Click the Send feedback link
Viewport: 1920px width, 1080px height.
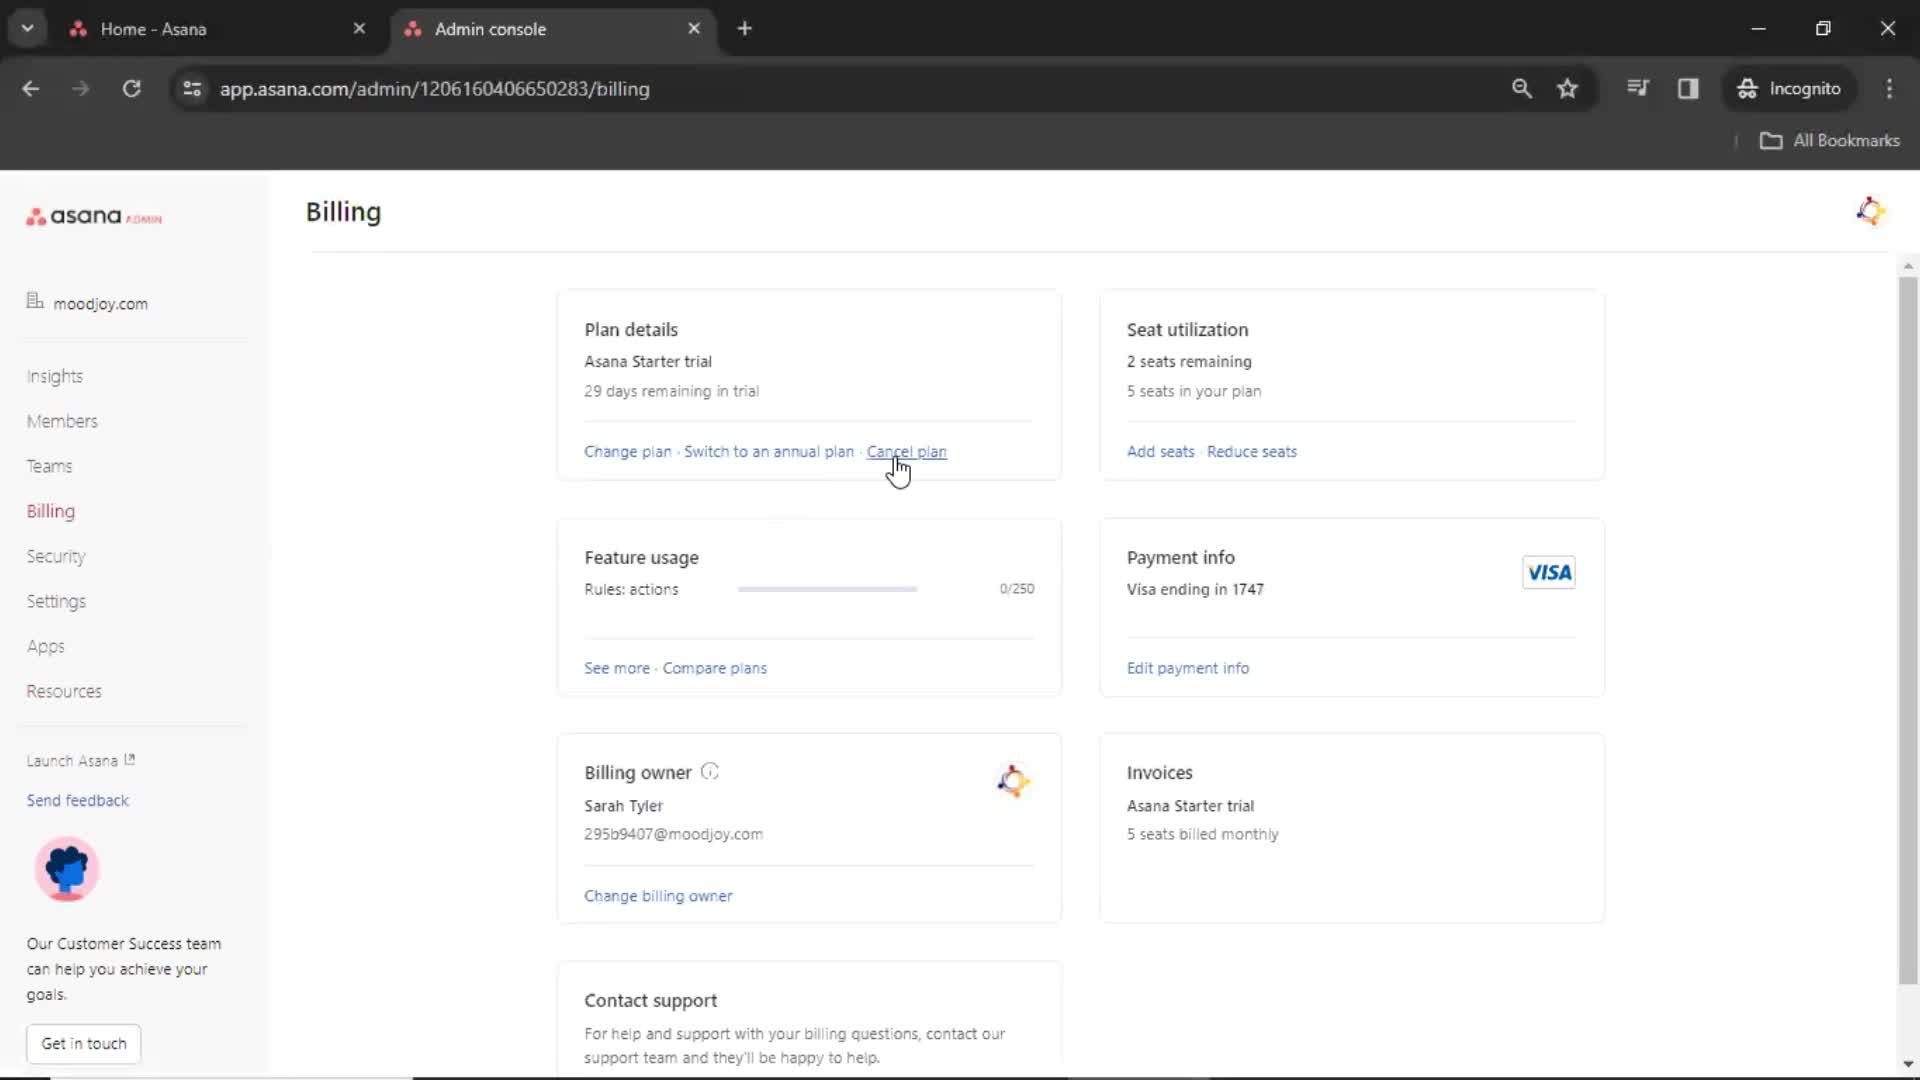click(78, 800)
